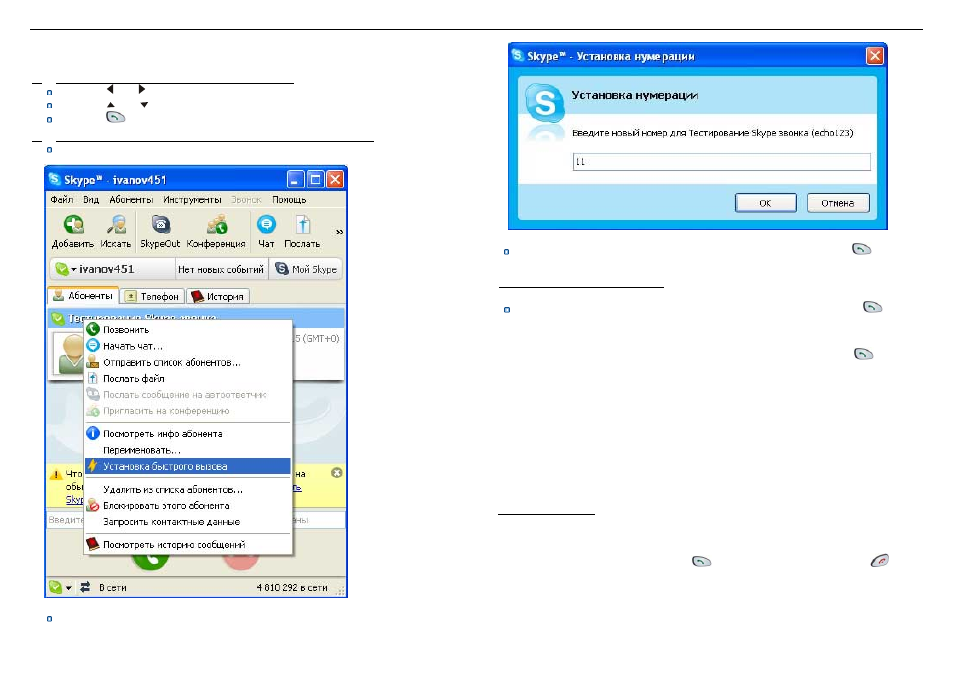
Task: Click the В сети status text
Action: 113,588
